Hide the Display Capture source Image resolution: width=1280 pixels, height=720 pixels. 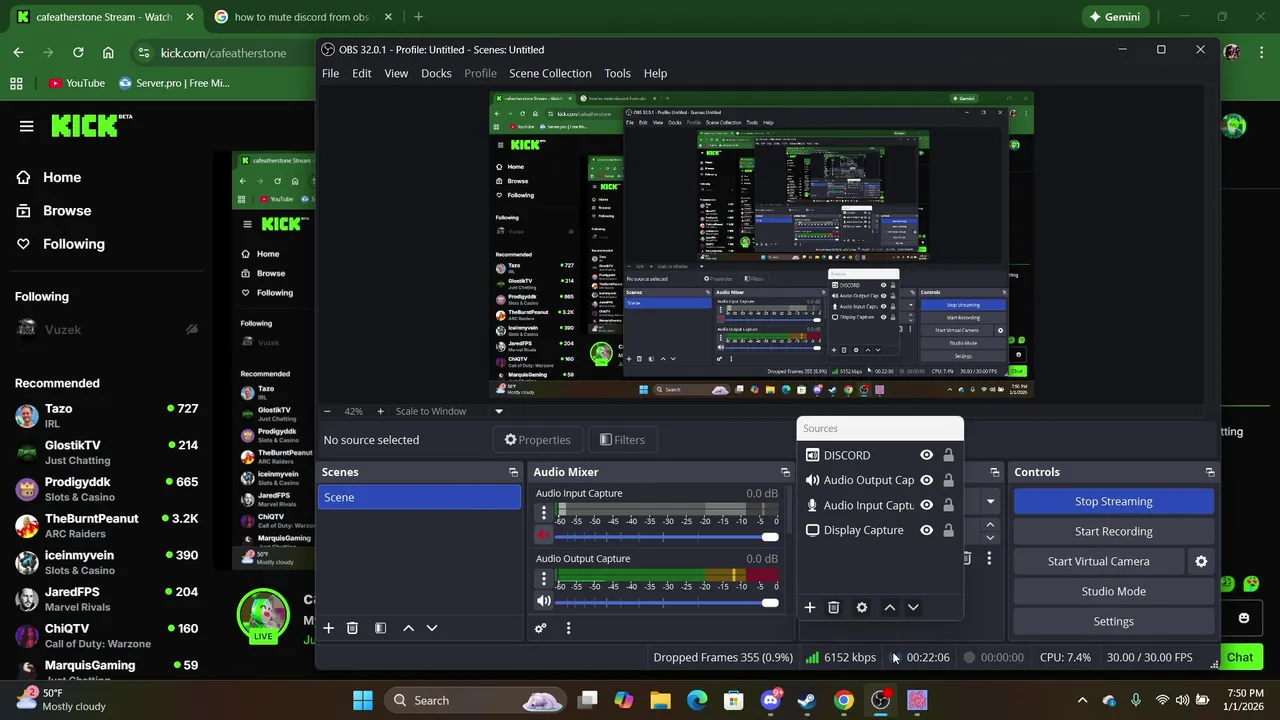pyautogui.click(x=927, y=530)
